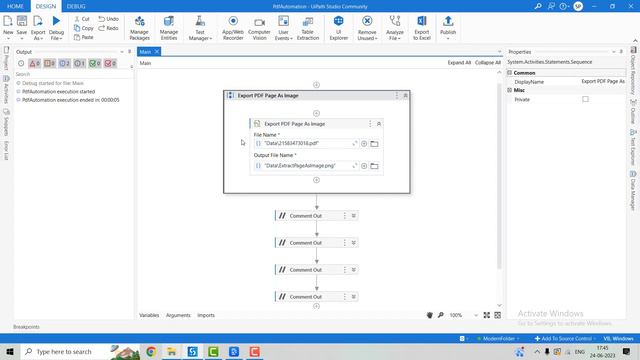Switch to the HOME ribbon tab
The image size is (640, 360).
(15, 6)
